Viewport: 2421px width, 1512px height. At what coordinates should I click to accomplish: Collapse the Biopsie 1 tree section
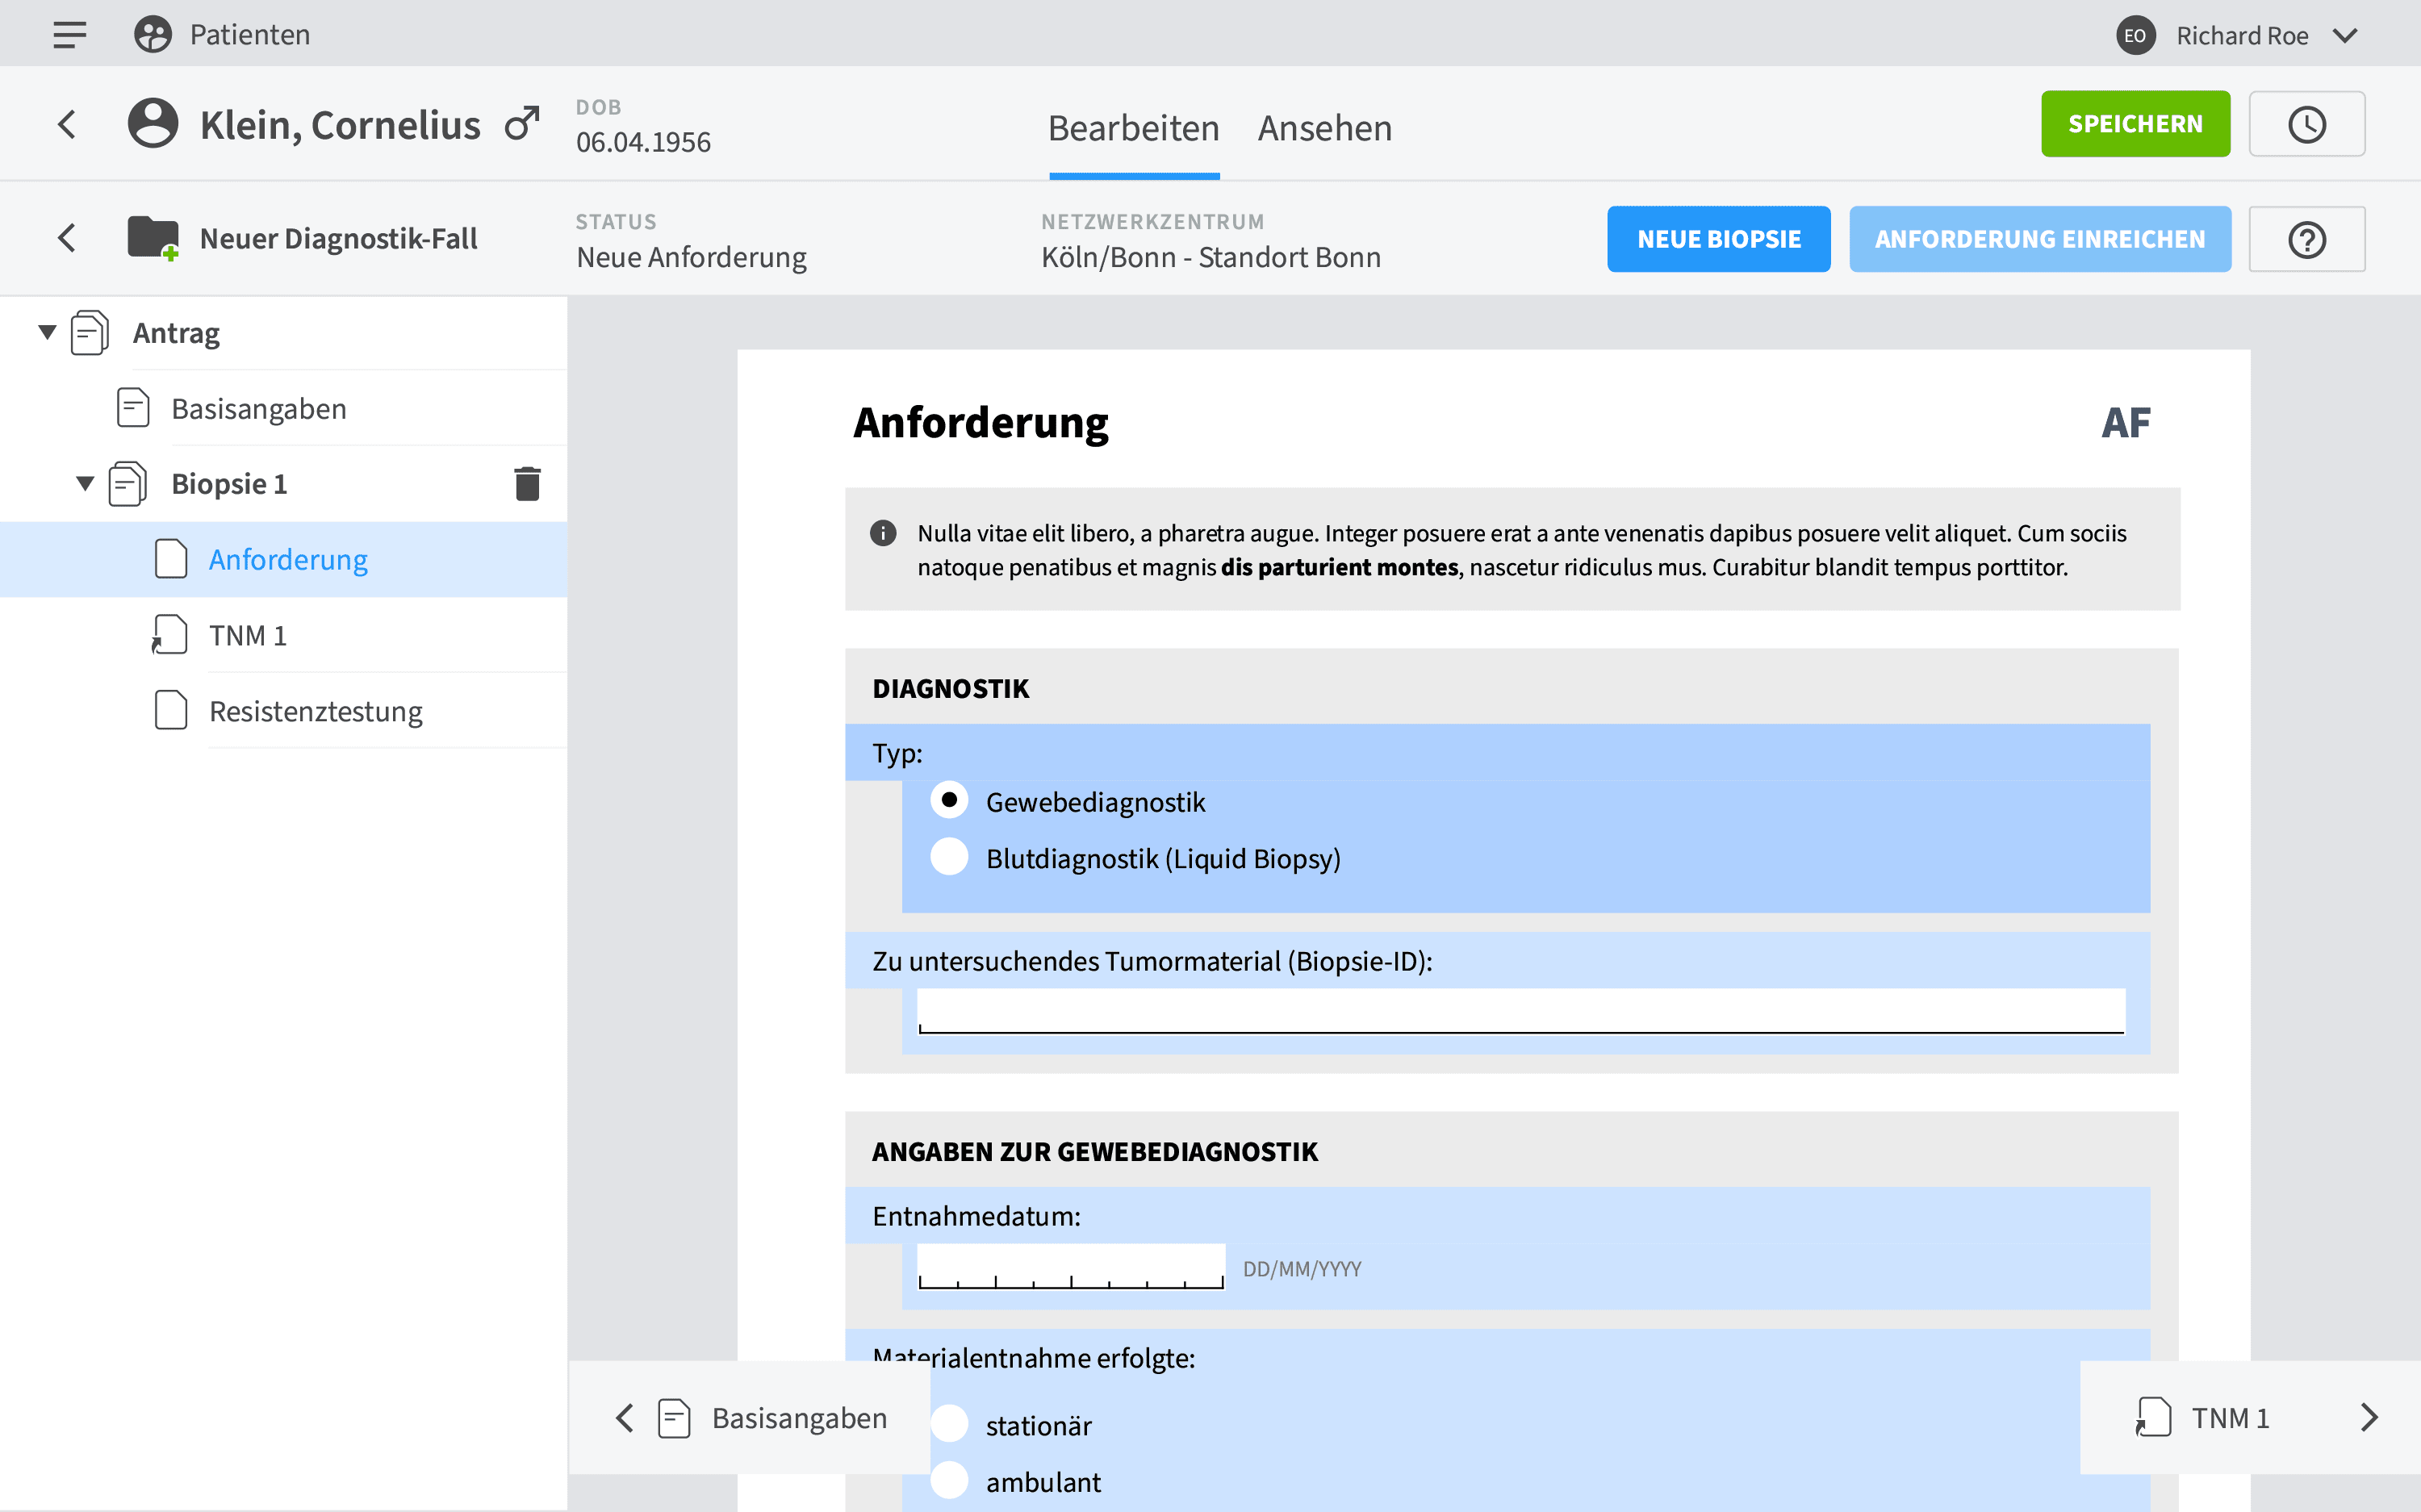pyautogui.click(x=85, y=483)
